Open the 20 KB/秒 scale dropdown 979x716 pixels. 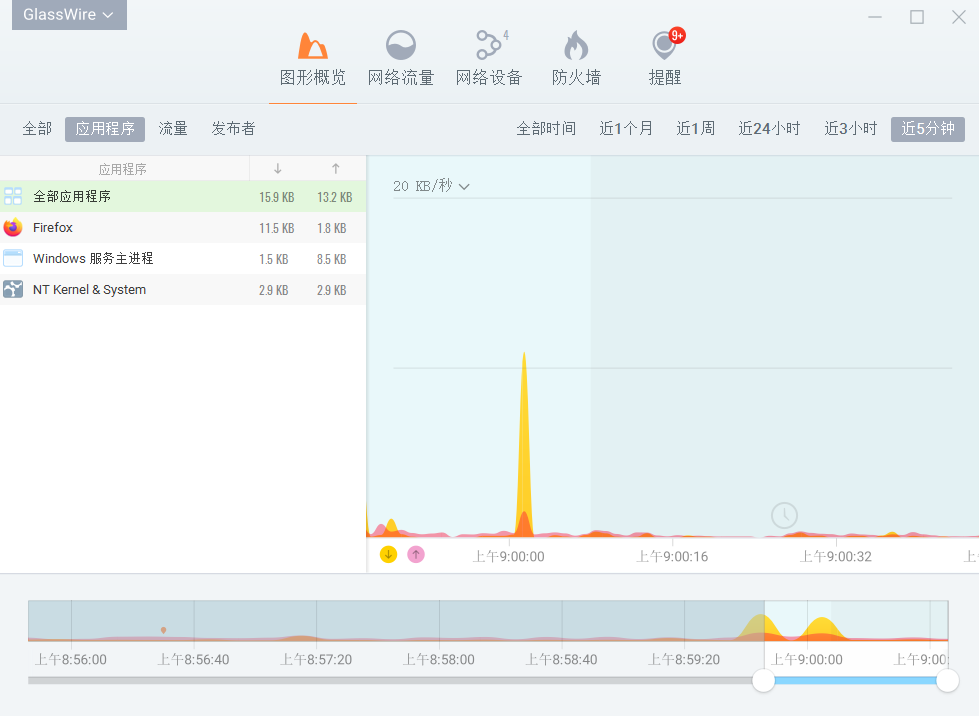pos(431,186)
